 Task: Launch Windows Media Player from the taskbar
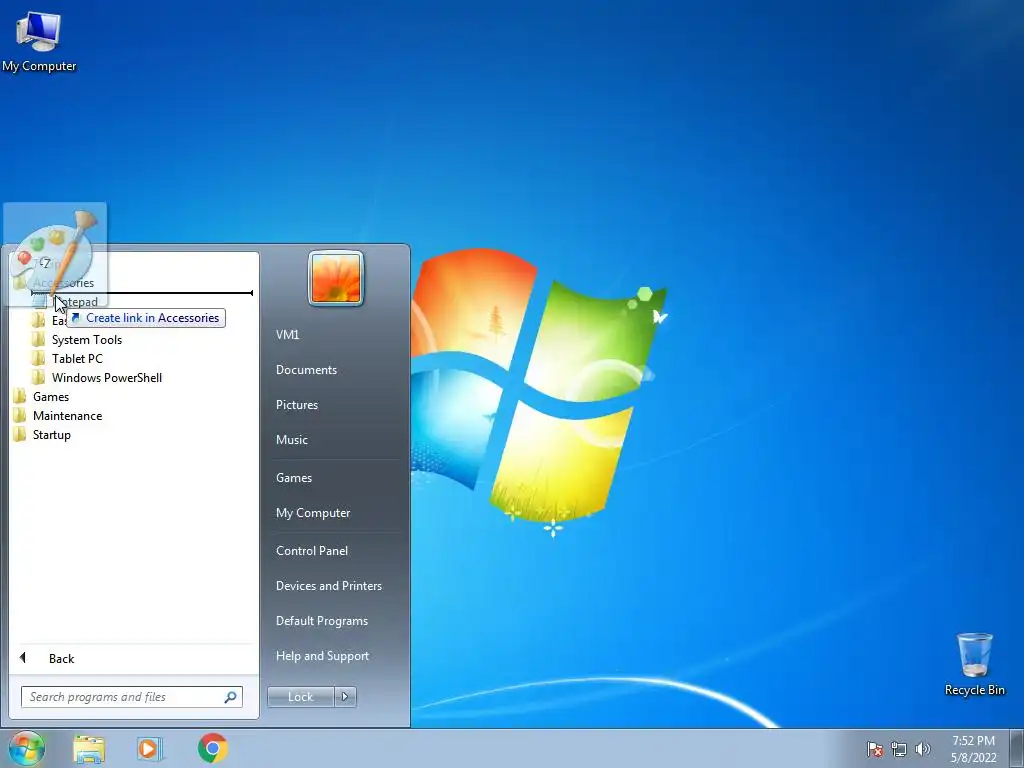pos(149,749)
